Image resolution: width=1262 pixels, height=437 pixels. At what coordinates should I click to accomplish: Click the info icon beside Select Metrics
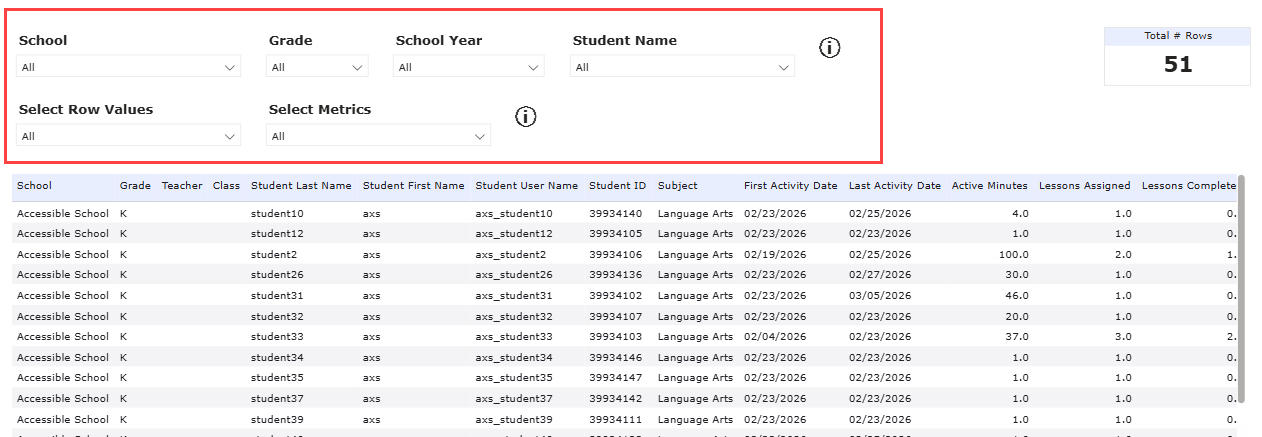click(526, 117)
